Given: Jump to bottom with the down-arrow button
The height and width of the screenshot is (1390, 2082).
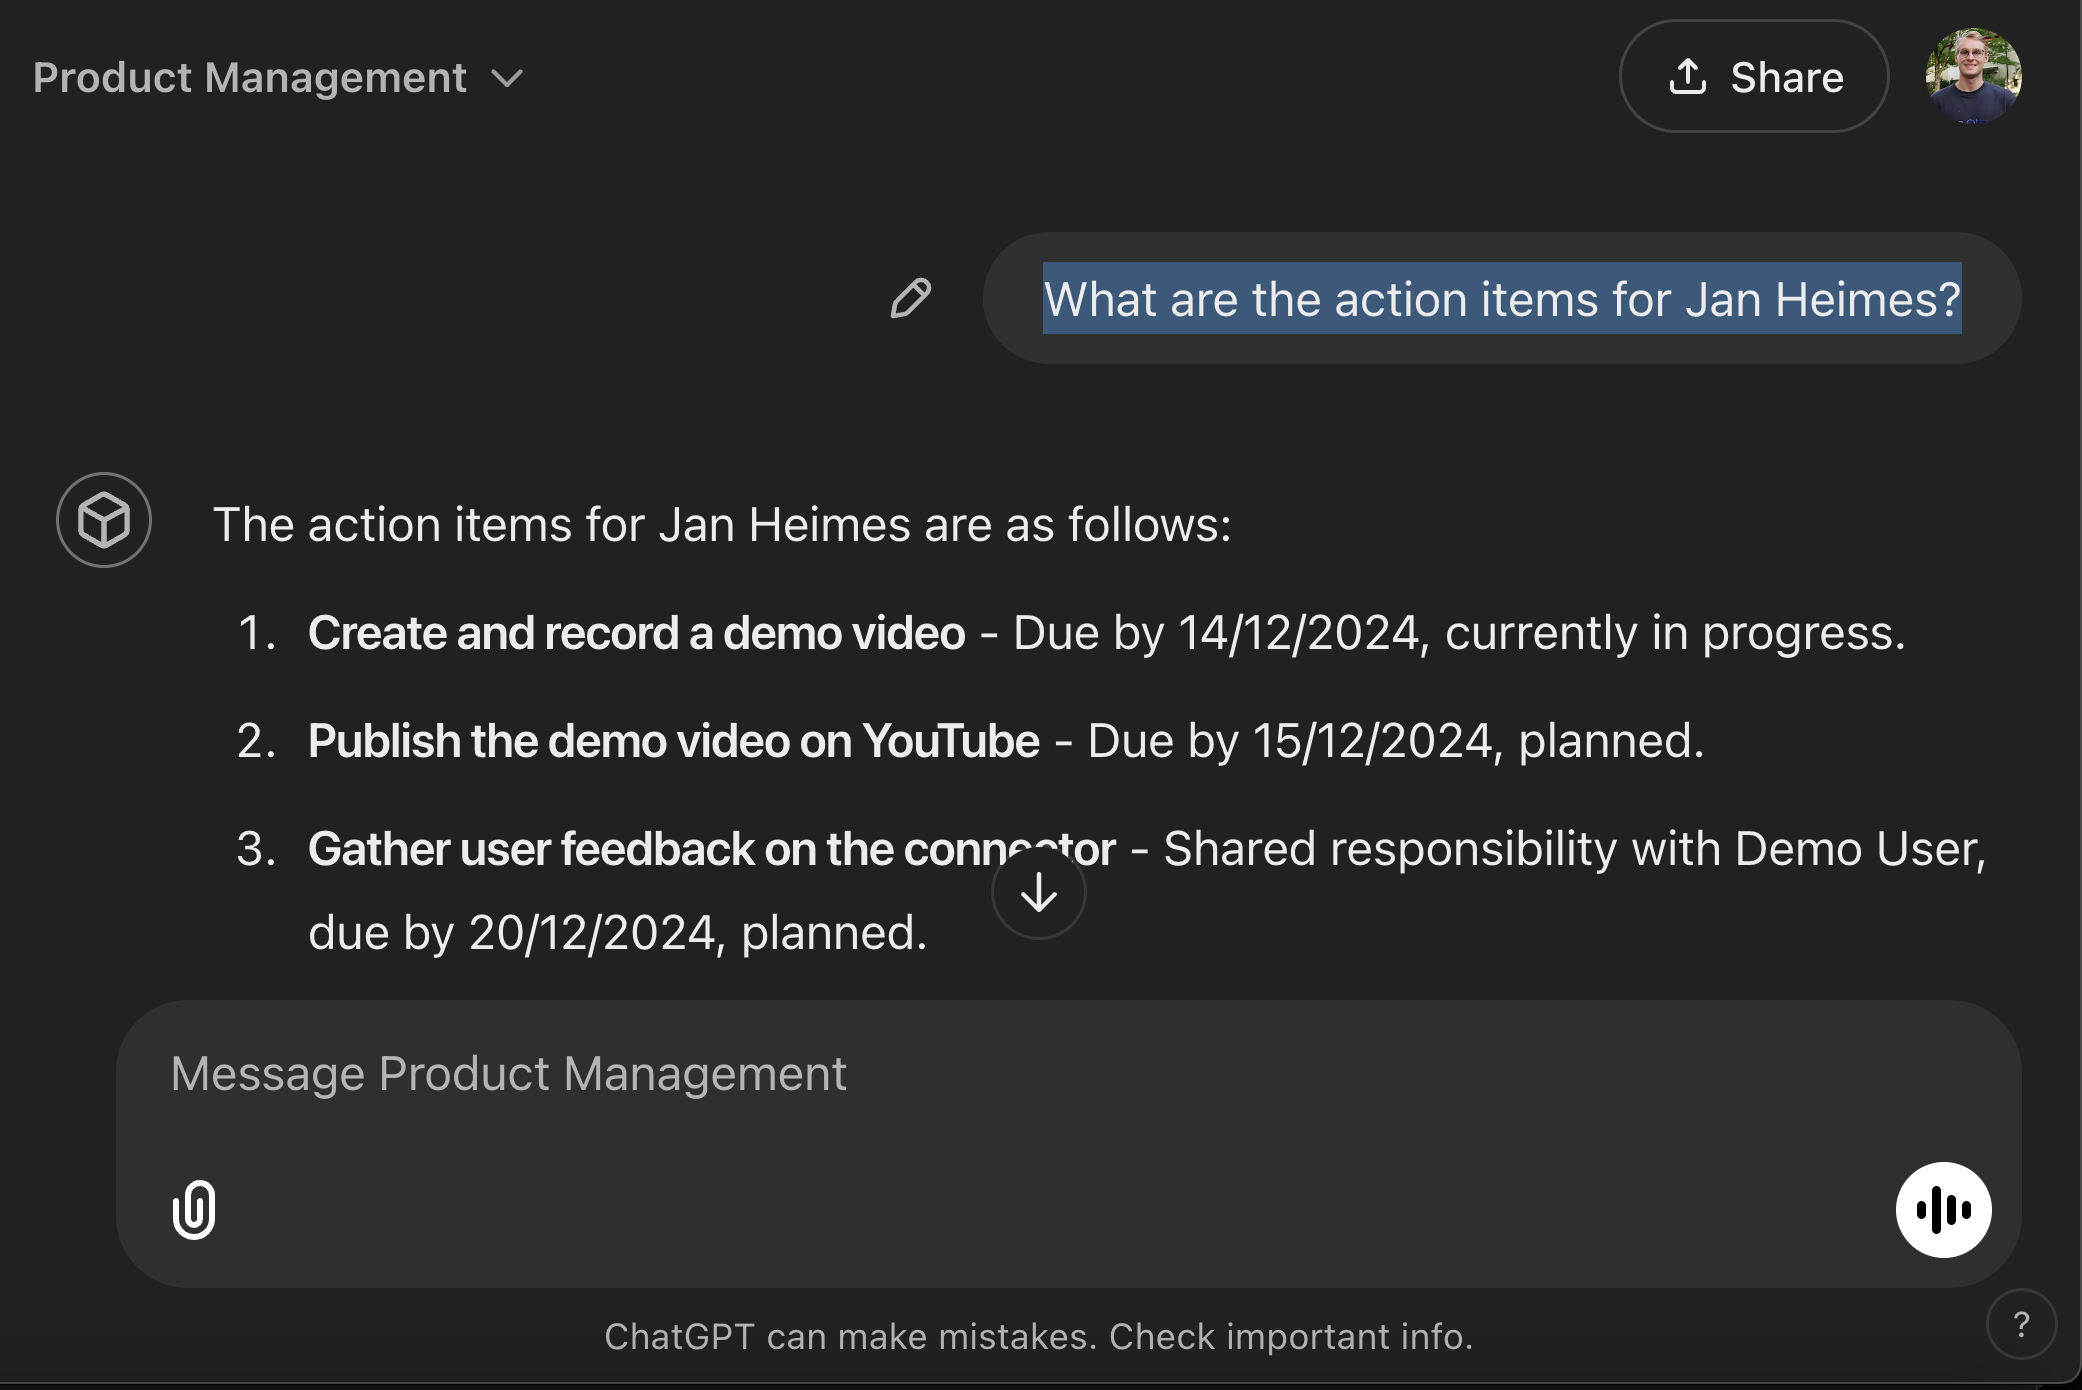Looking at the screenshot, I should pos(1039,892).
